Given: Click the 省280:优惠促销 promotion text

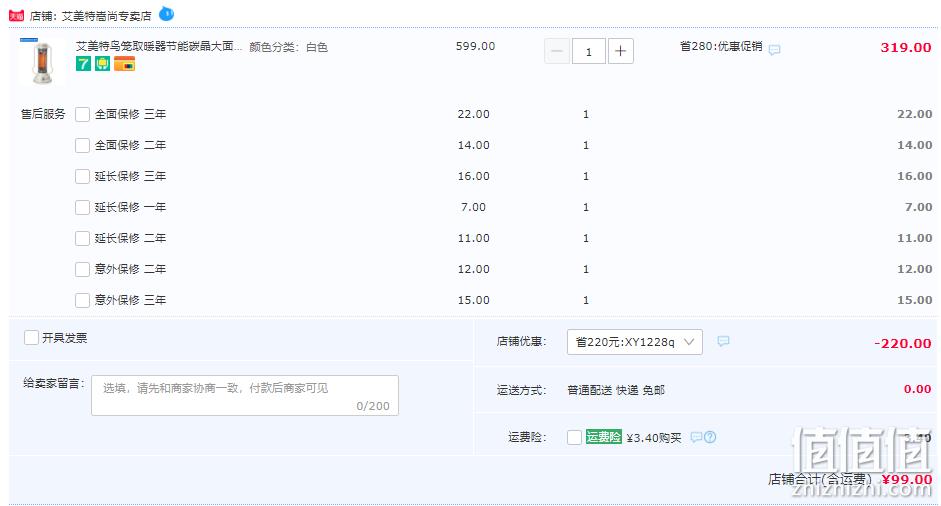Looking at the screenshot, I should [721, 46].
